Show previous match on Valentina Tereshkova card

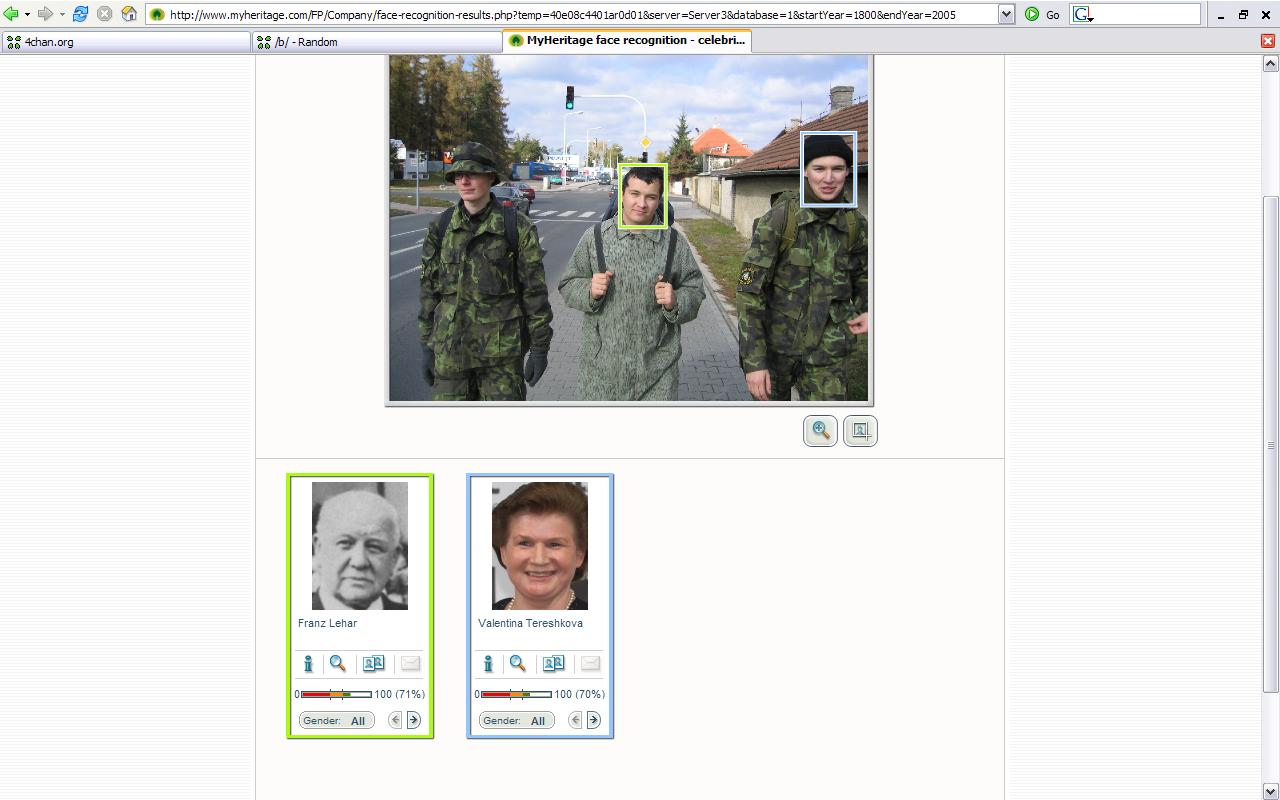(575, 720)
